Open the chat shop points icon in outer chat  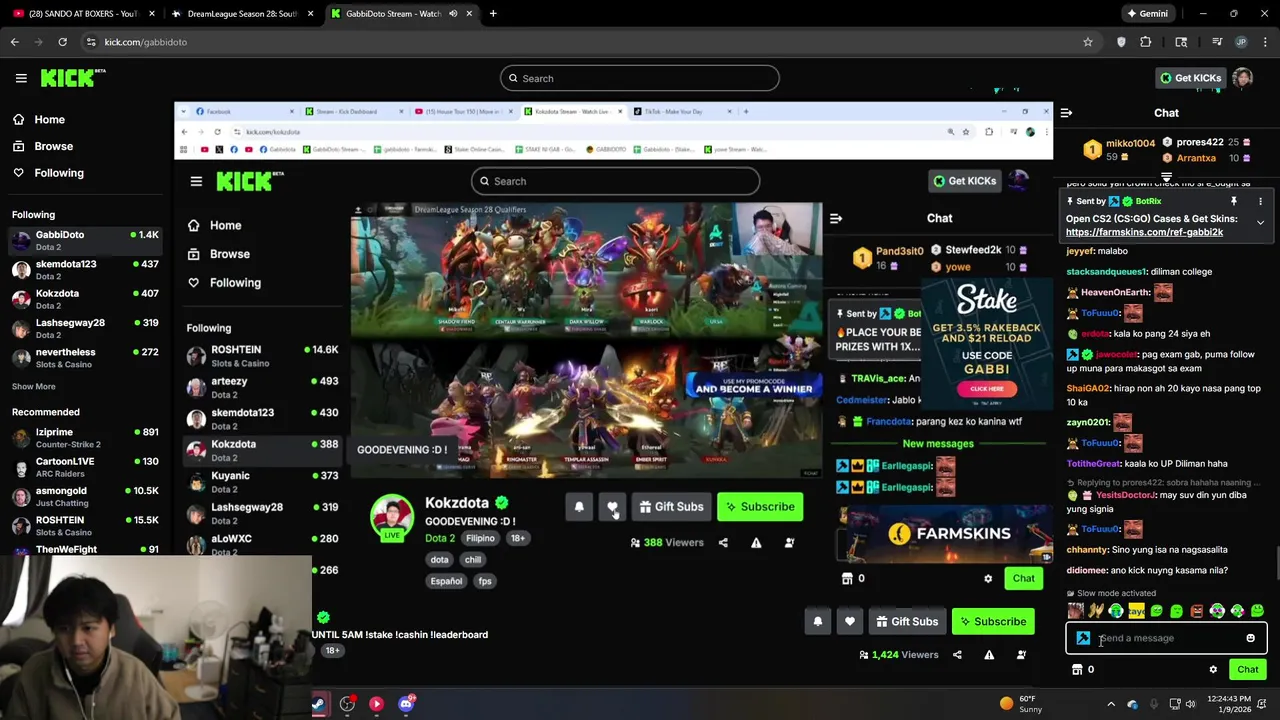click(1077, 670)
